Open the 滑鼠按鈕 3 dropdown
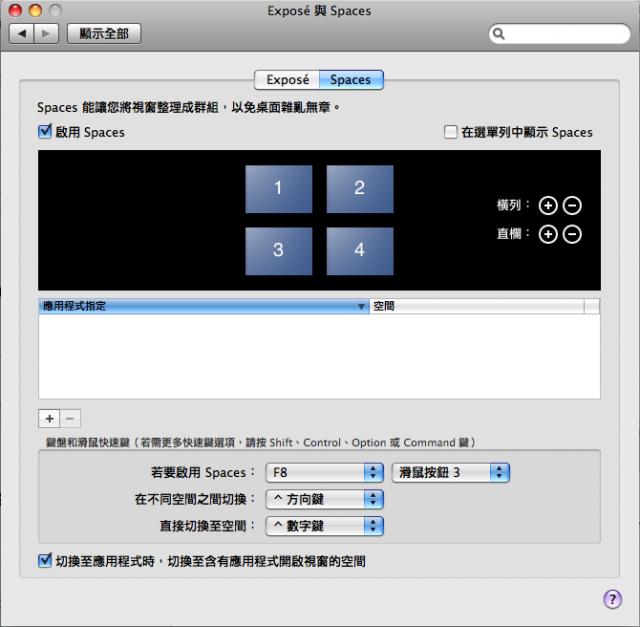The width and height of the screenshot is (640, 627). 451,473
